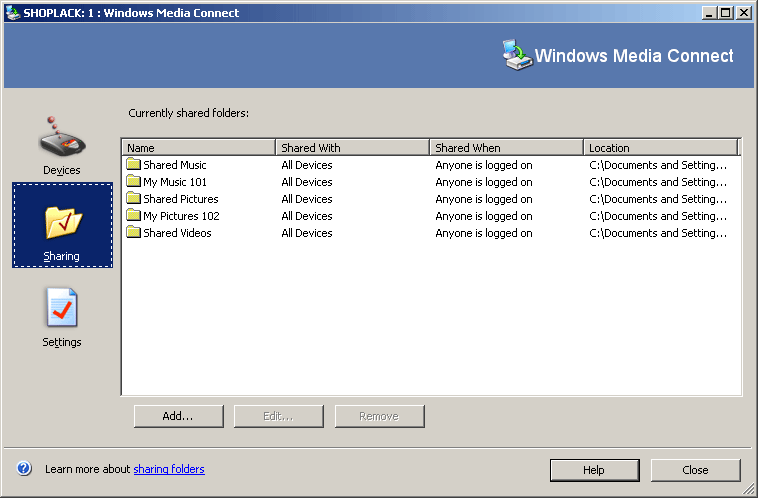This screenshot has width=758, height=498.
Task: Click Anyone is logged on for Shared Videos
Action: point(484,233)
